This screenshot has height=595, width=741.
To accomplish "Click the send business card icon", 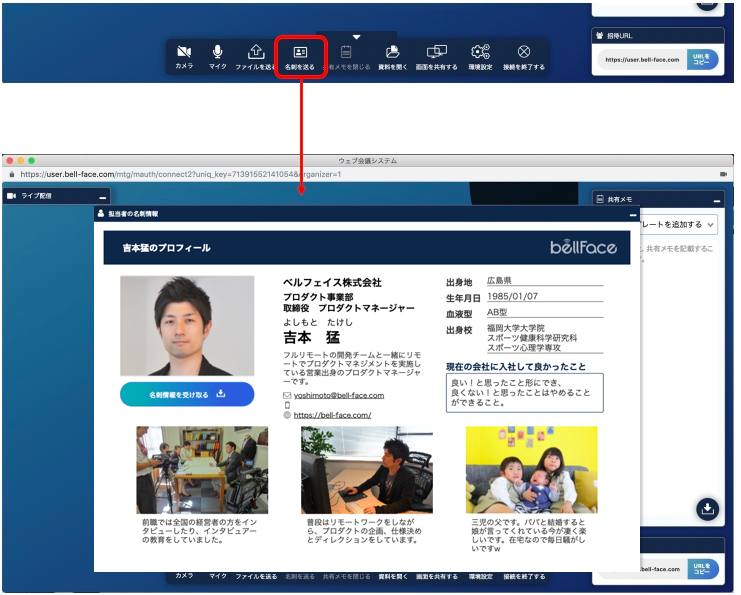I will point(300,52).
